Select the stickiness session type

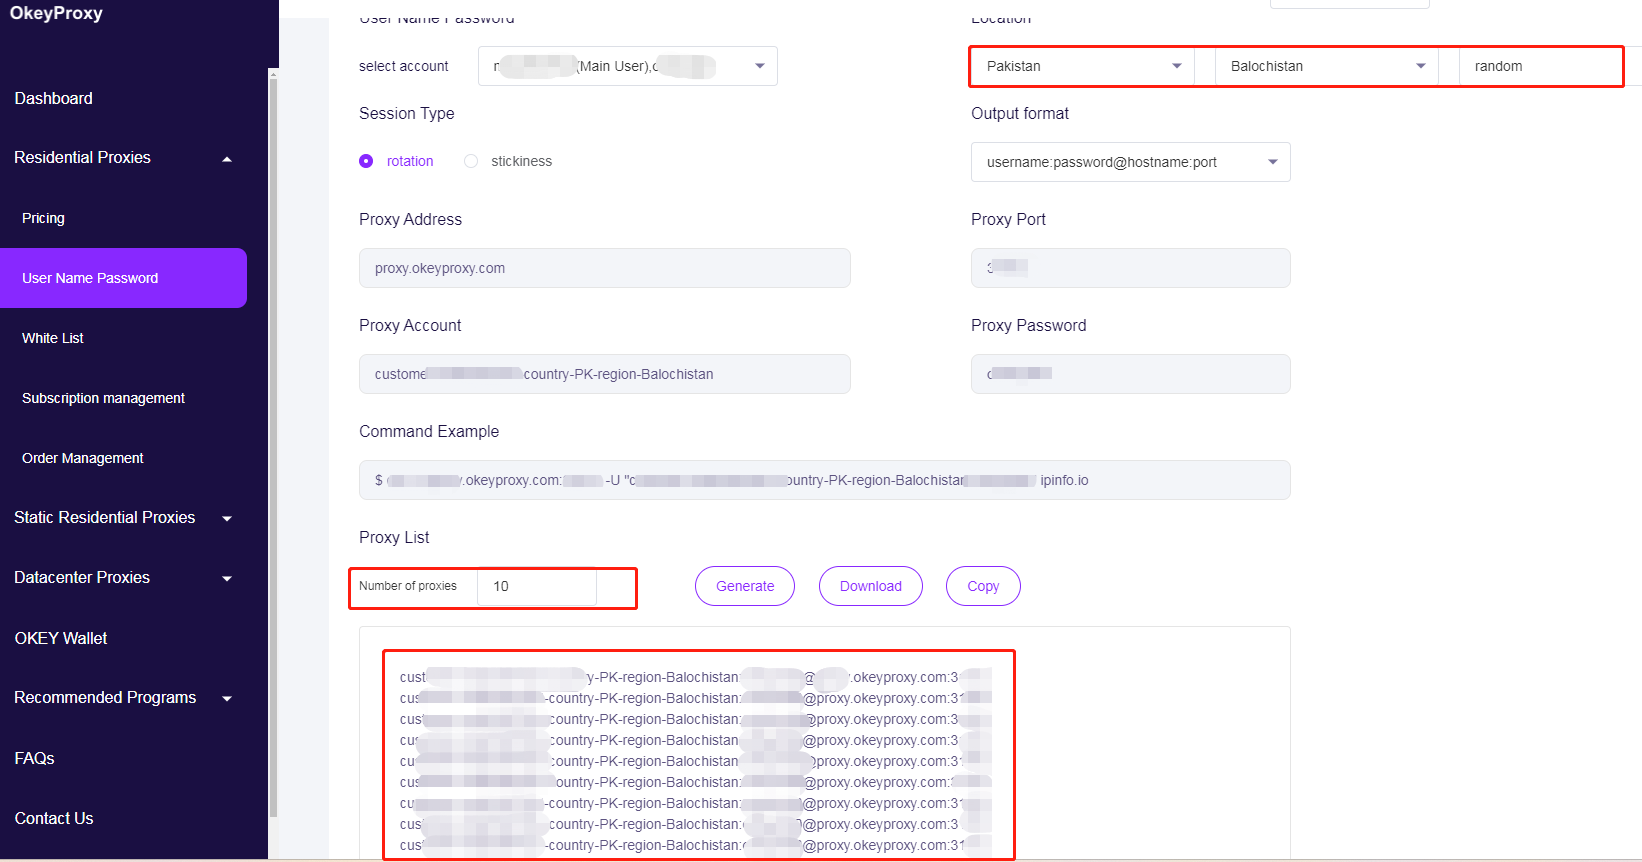[471, 161]
